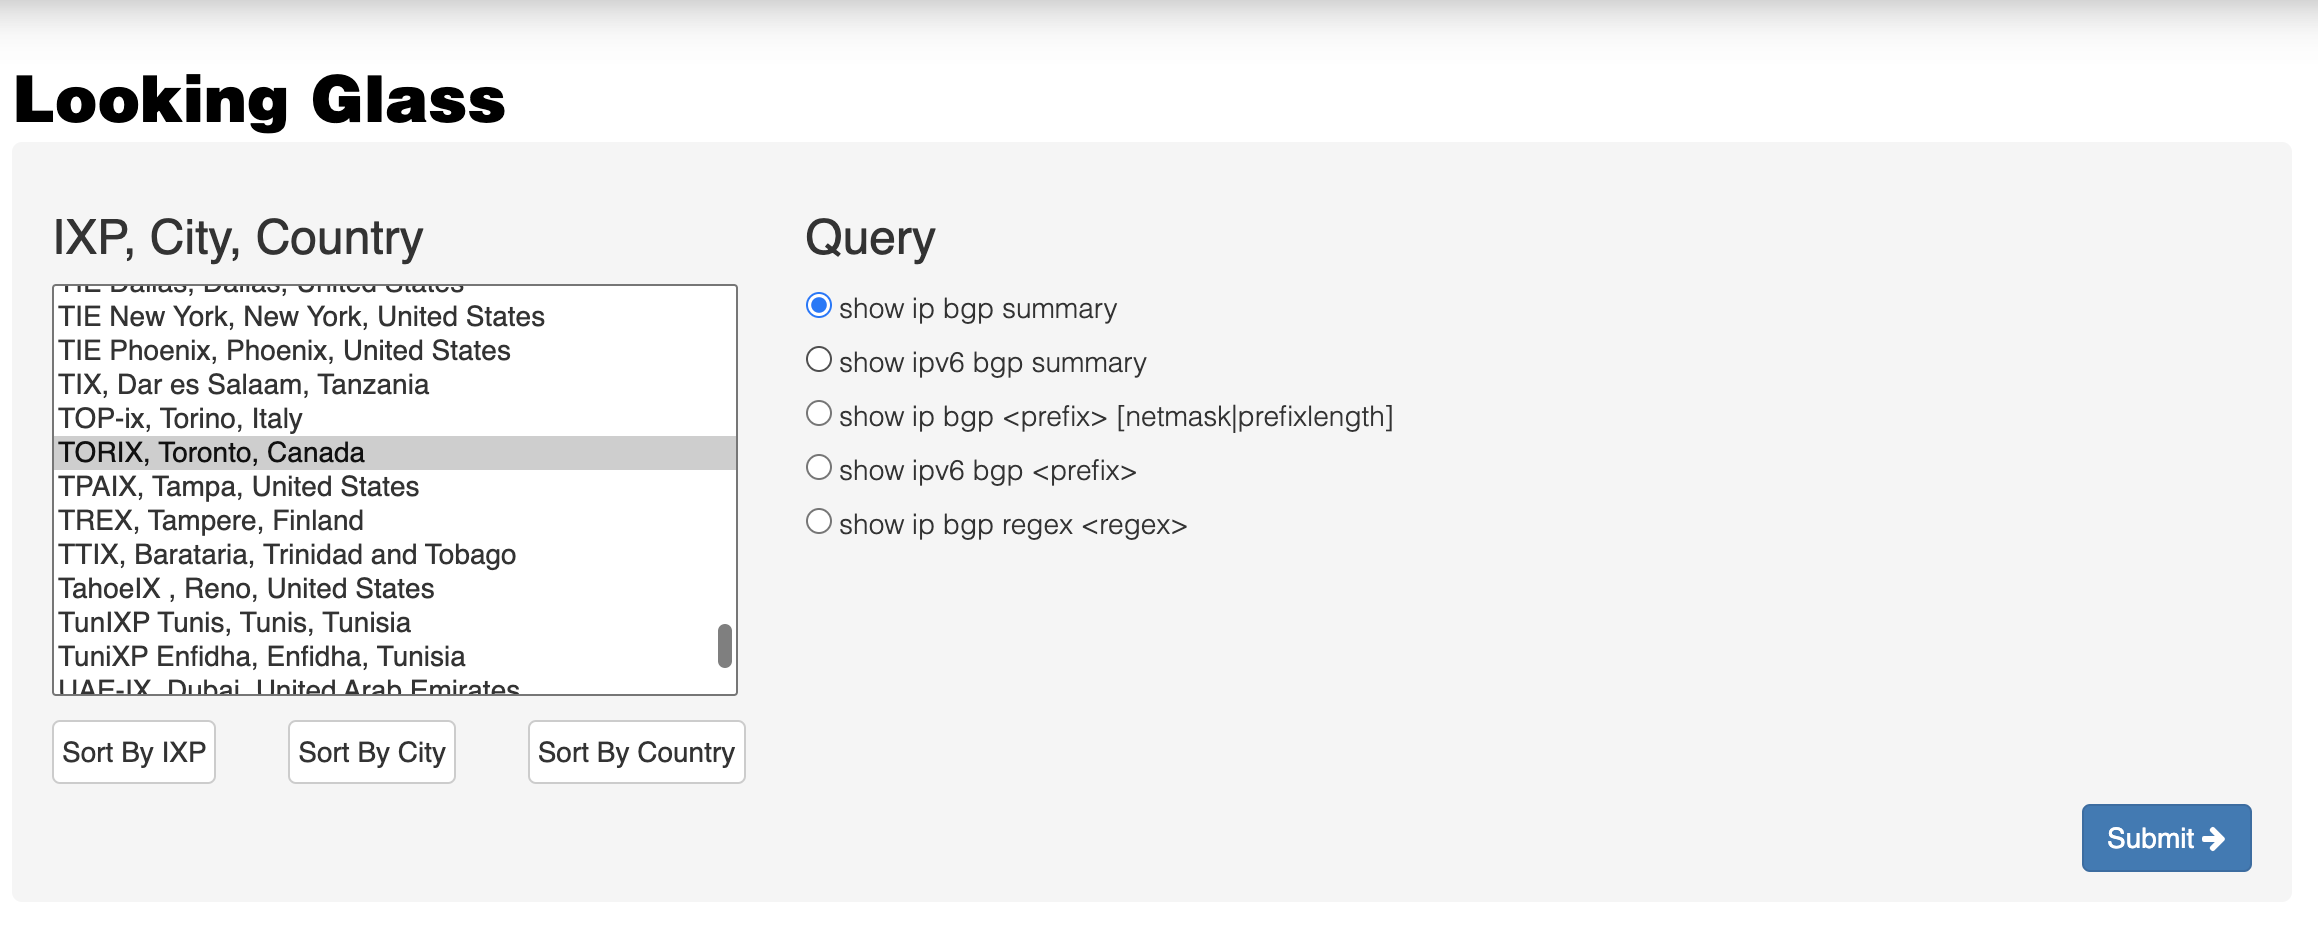This screenshot has height=930, width=2318.
Task: Select TOP-ix, Torino, Italy in list
Action: point(180,419)
